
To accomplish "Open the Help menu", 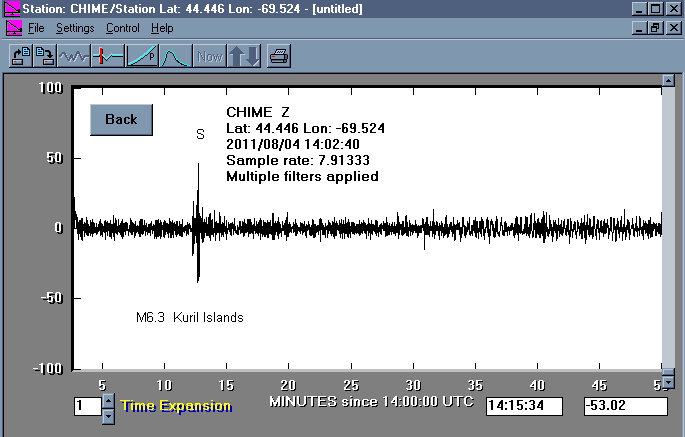I will click(x=162, y=28).
